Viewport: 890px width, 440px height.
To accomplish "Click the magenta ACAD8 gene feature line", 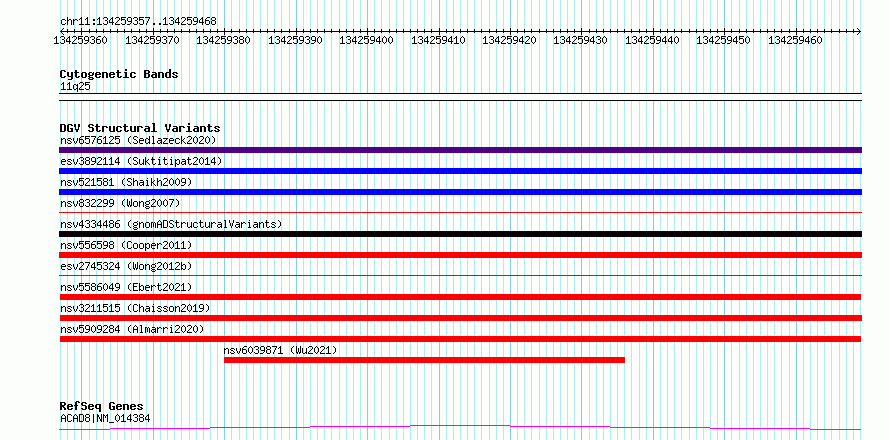I will 460,427.
